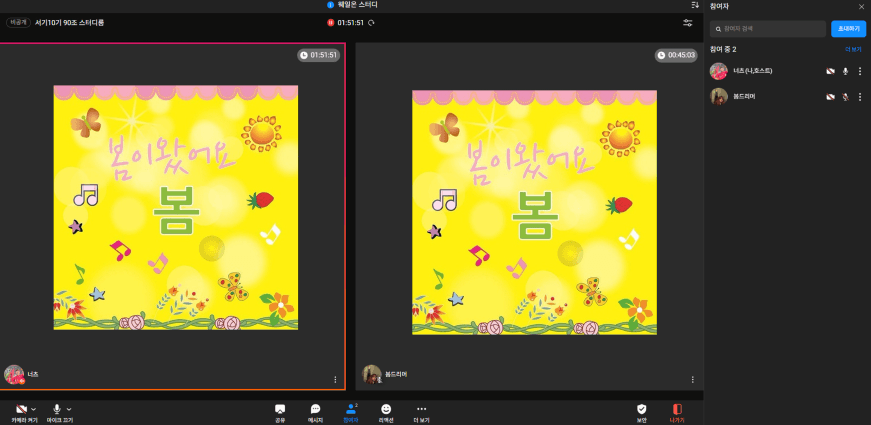Screen dimensions: 871x425
Task: Click participant name 봄드리머 in list
Action: click(744, 97)
